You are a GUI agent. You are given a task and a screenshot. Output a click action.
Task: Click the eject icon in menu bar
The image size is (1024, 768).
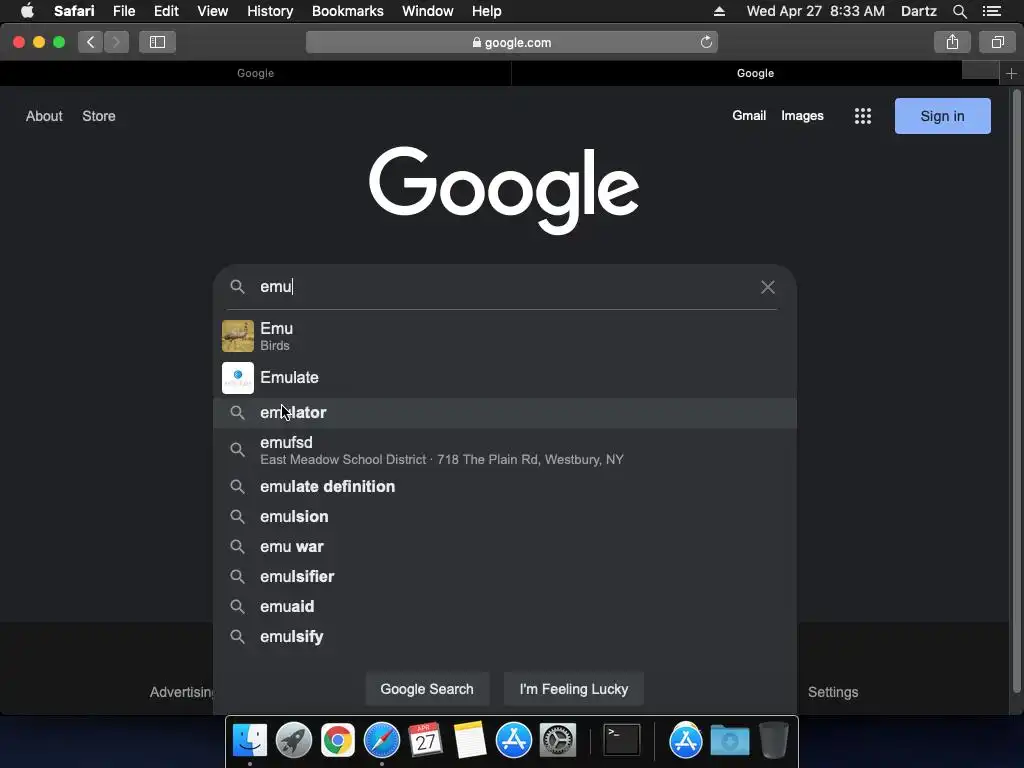click(x=719, y=11)
